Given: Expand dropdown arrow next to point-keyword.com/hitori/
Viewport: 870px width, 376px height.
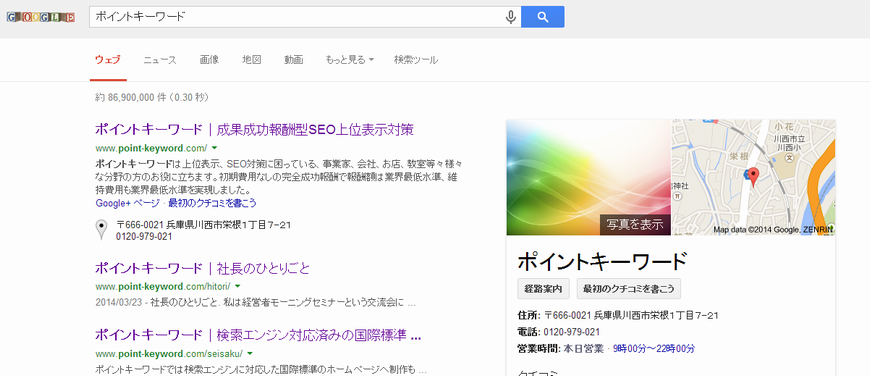Looking at the screenshot, I should 237,286.
